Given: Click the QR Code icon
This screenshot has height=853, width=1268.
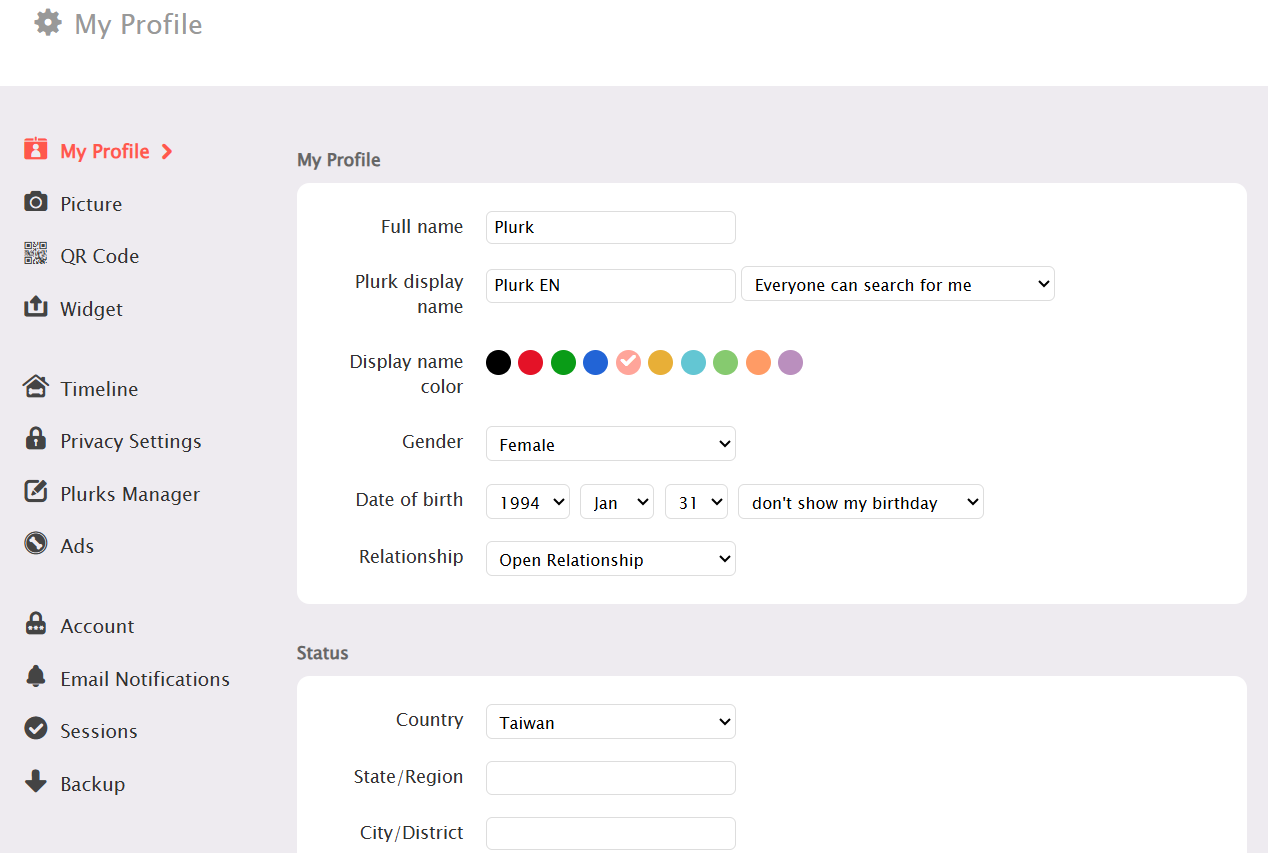Looking at the screenshot, I should pos(36,254).
